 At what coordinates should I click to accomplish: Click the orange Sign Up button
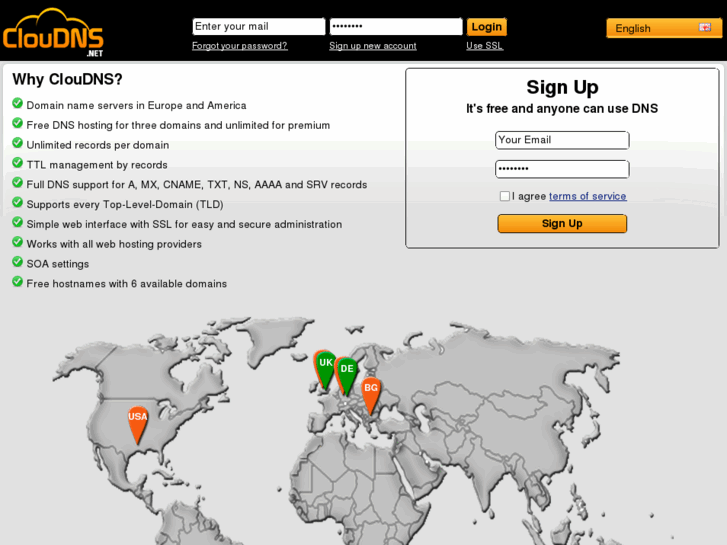pos(562,224)
